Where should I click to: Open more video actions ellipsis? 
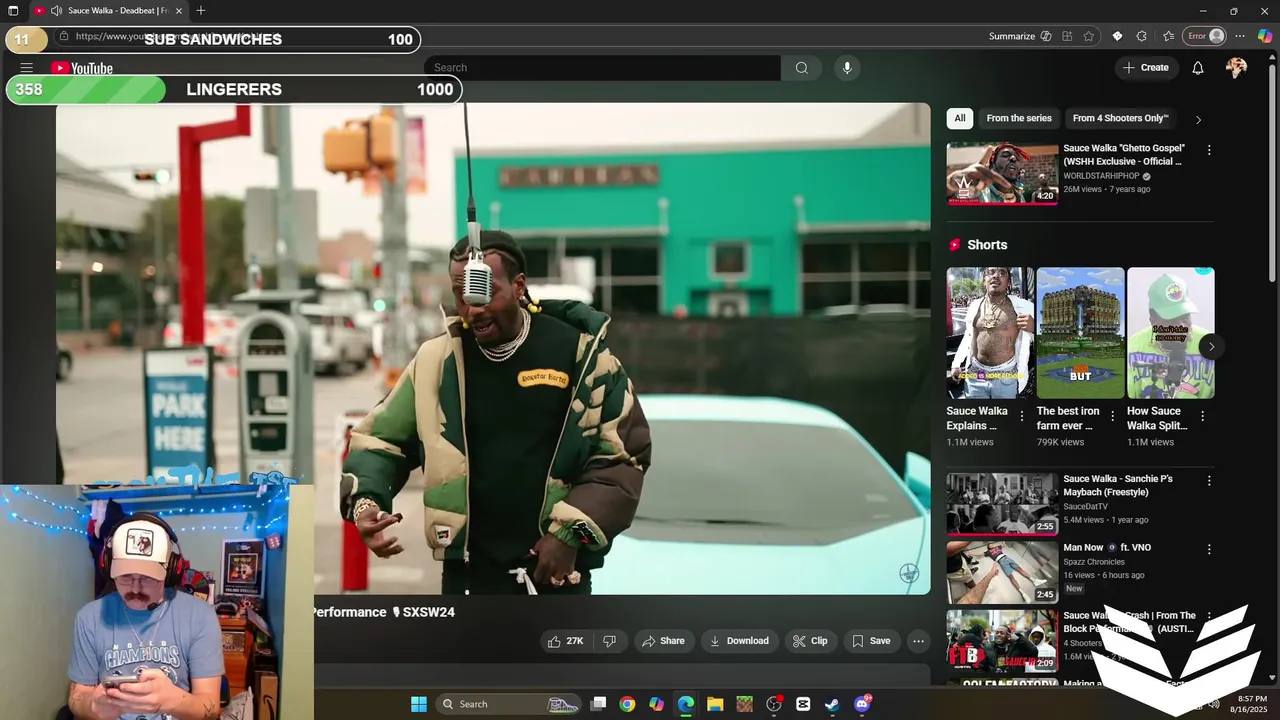[918, 641]
